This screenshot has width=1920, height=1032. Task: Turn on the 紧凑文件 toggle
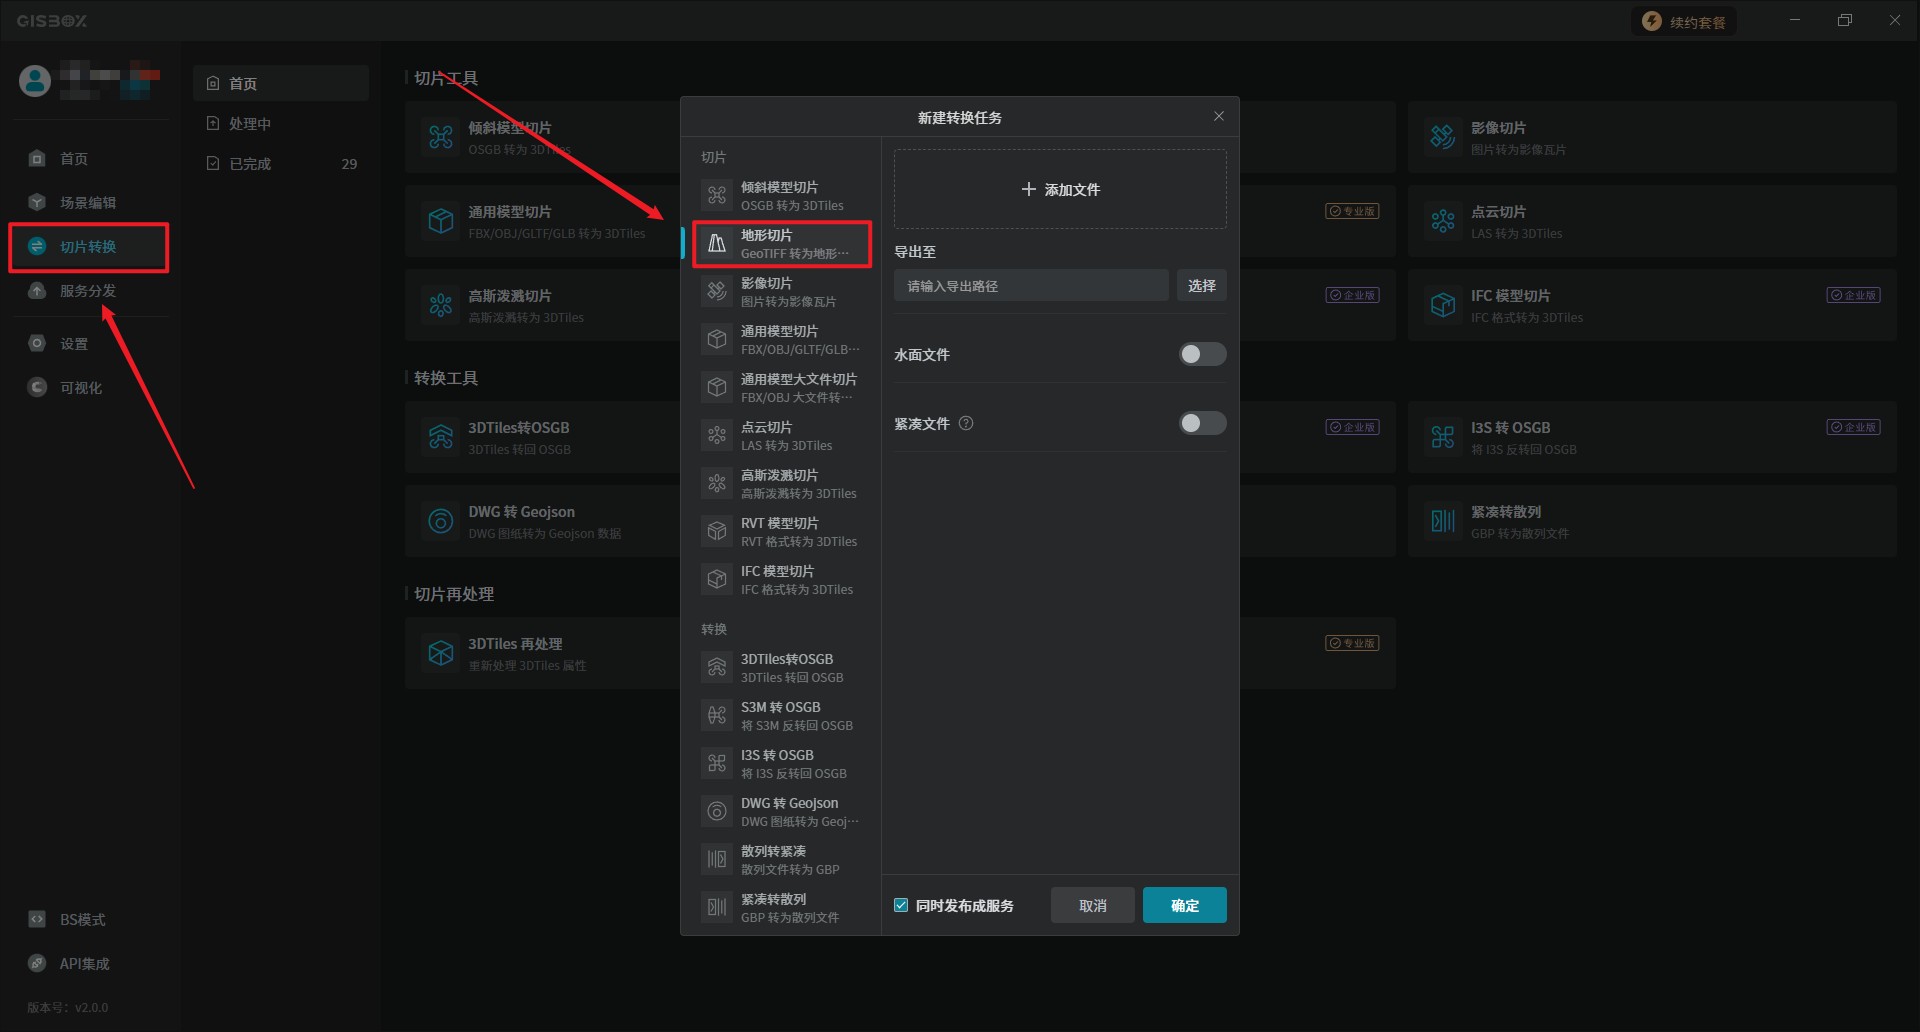click(x=1201, y=424)
